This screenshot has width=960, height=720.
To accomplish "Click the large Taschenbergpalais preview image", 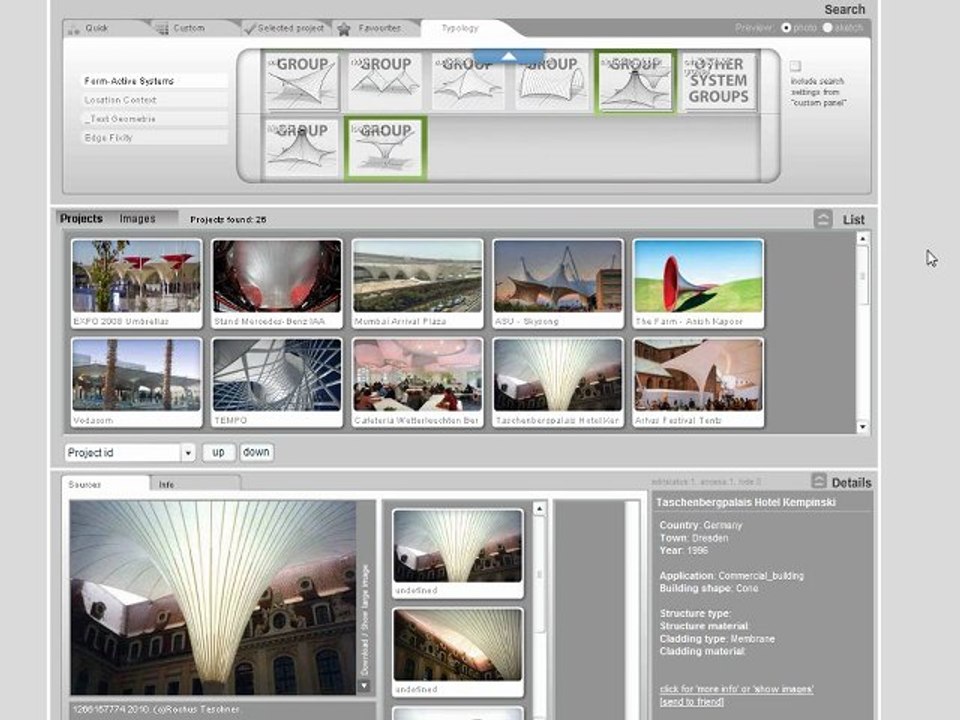I will point(213,598).
